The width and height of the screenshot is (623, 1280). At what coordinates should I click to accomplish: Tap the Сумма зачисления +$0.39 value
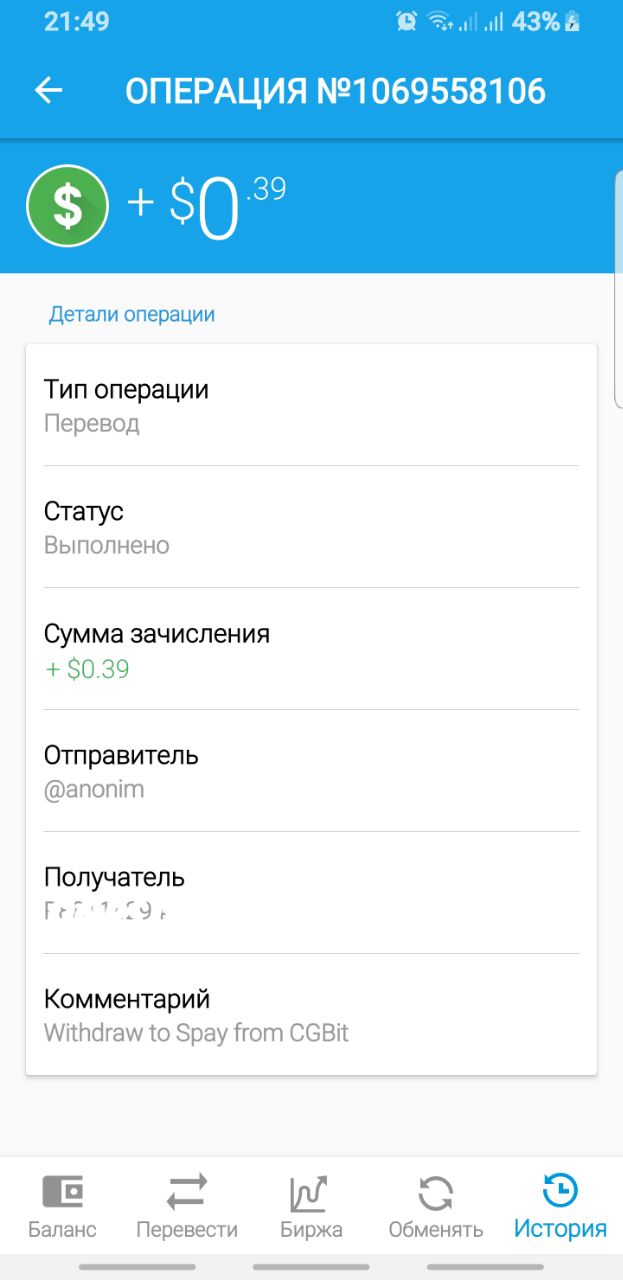(x=88, y=669)
